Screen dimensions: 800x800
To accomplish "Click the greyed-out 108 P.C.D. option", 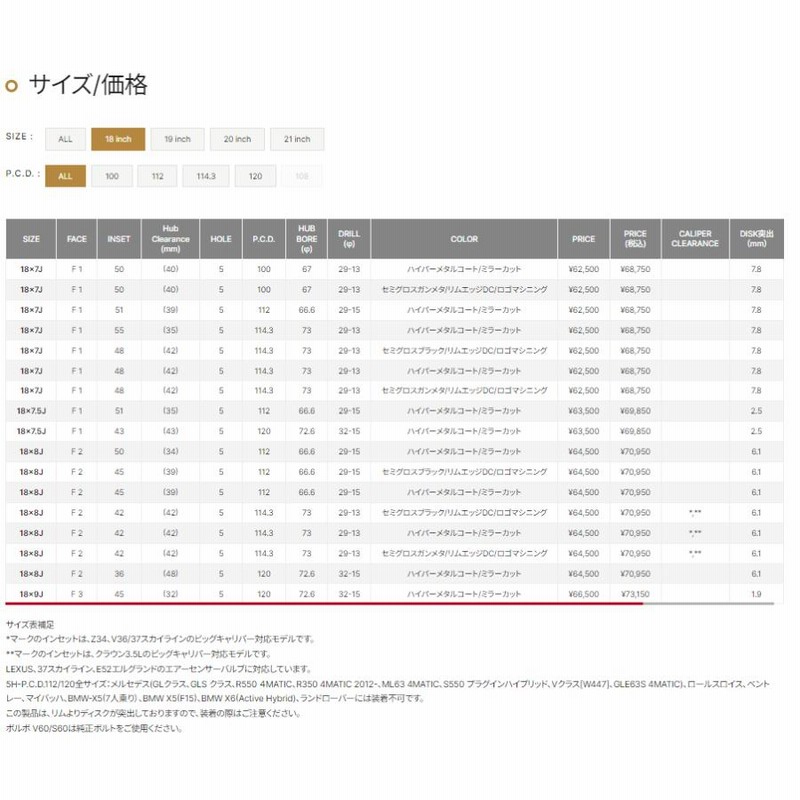I will click(x=302, y=176).
